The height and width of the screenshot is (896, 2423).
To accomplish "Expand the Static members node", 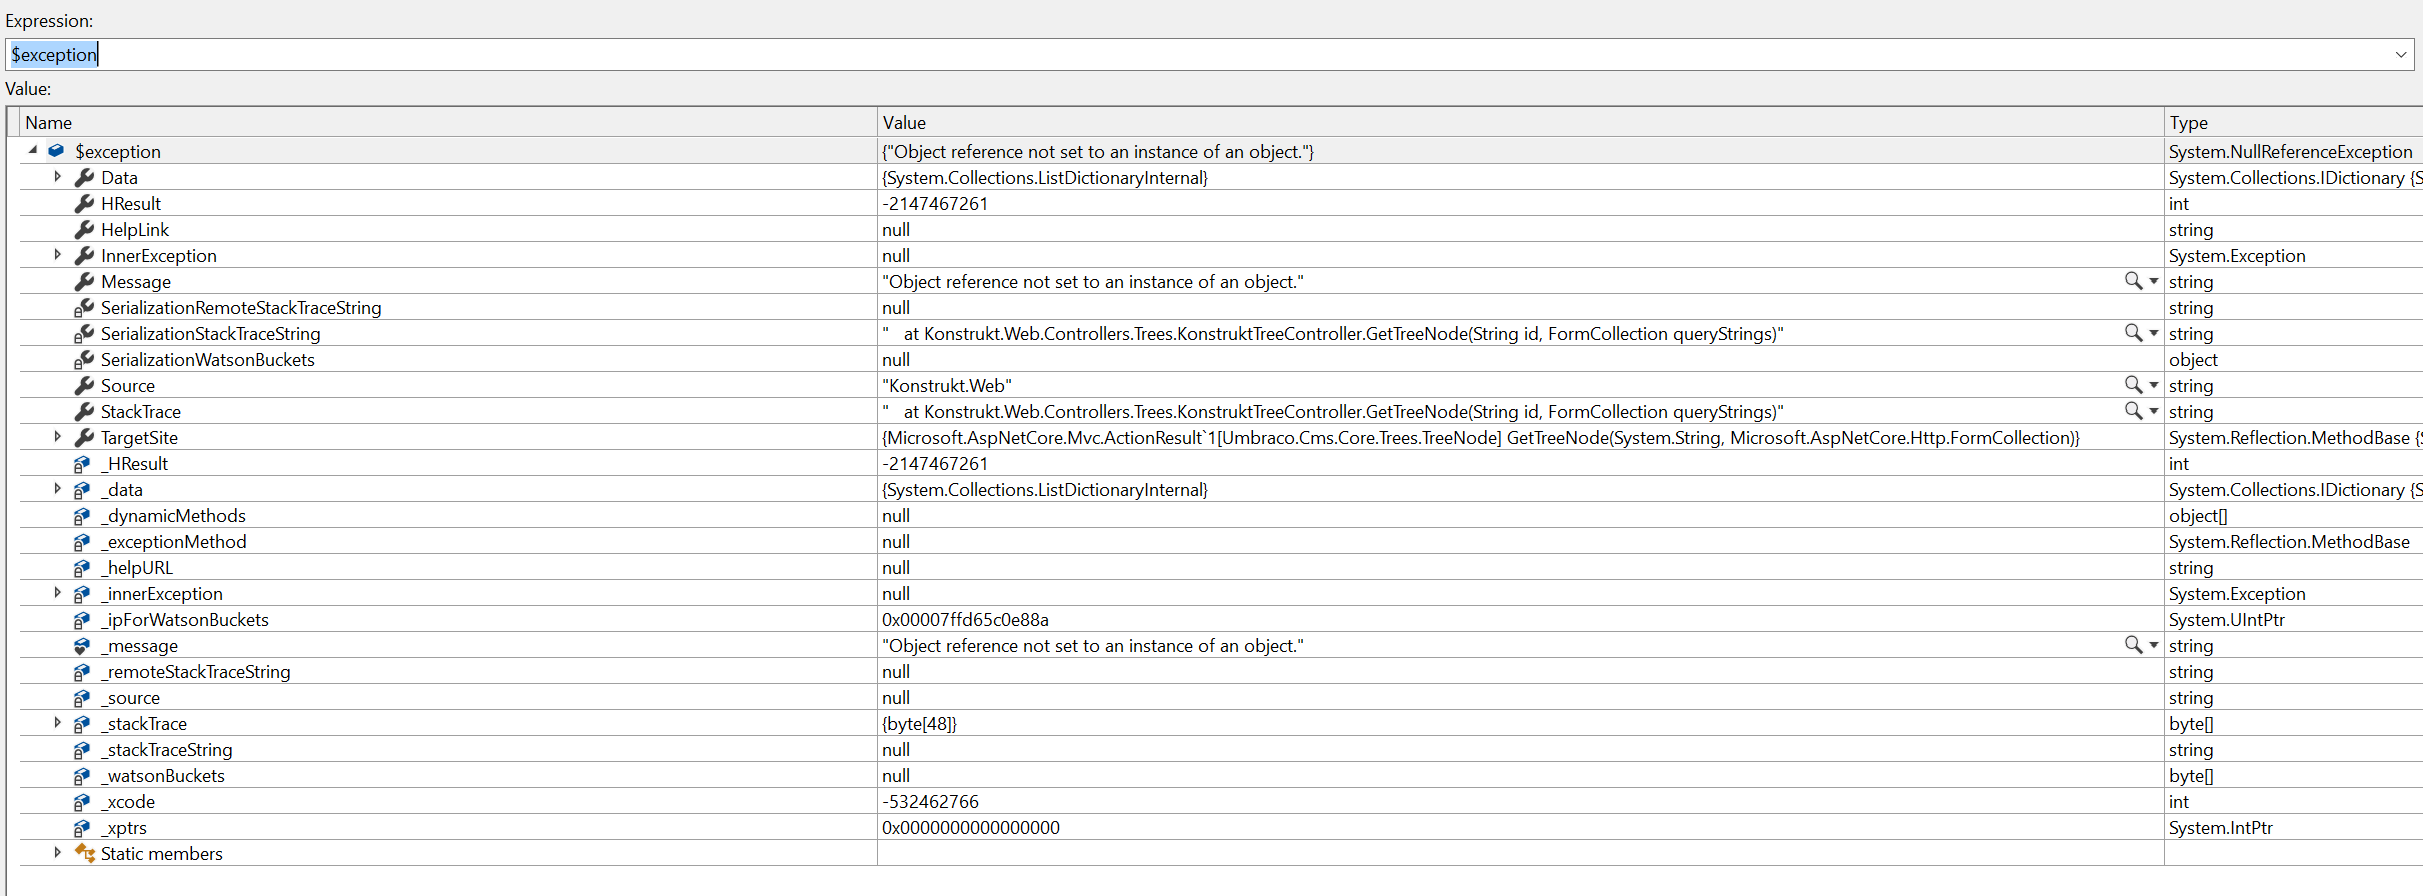I will tap(58, 853).
